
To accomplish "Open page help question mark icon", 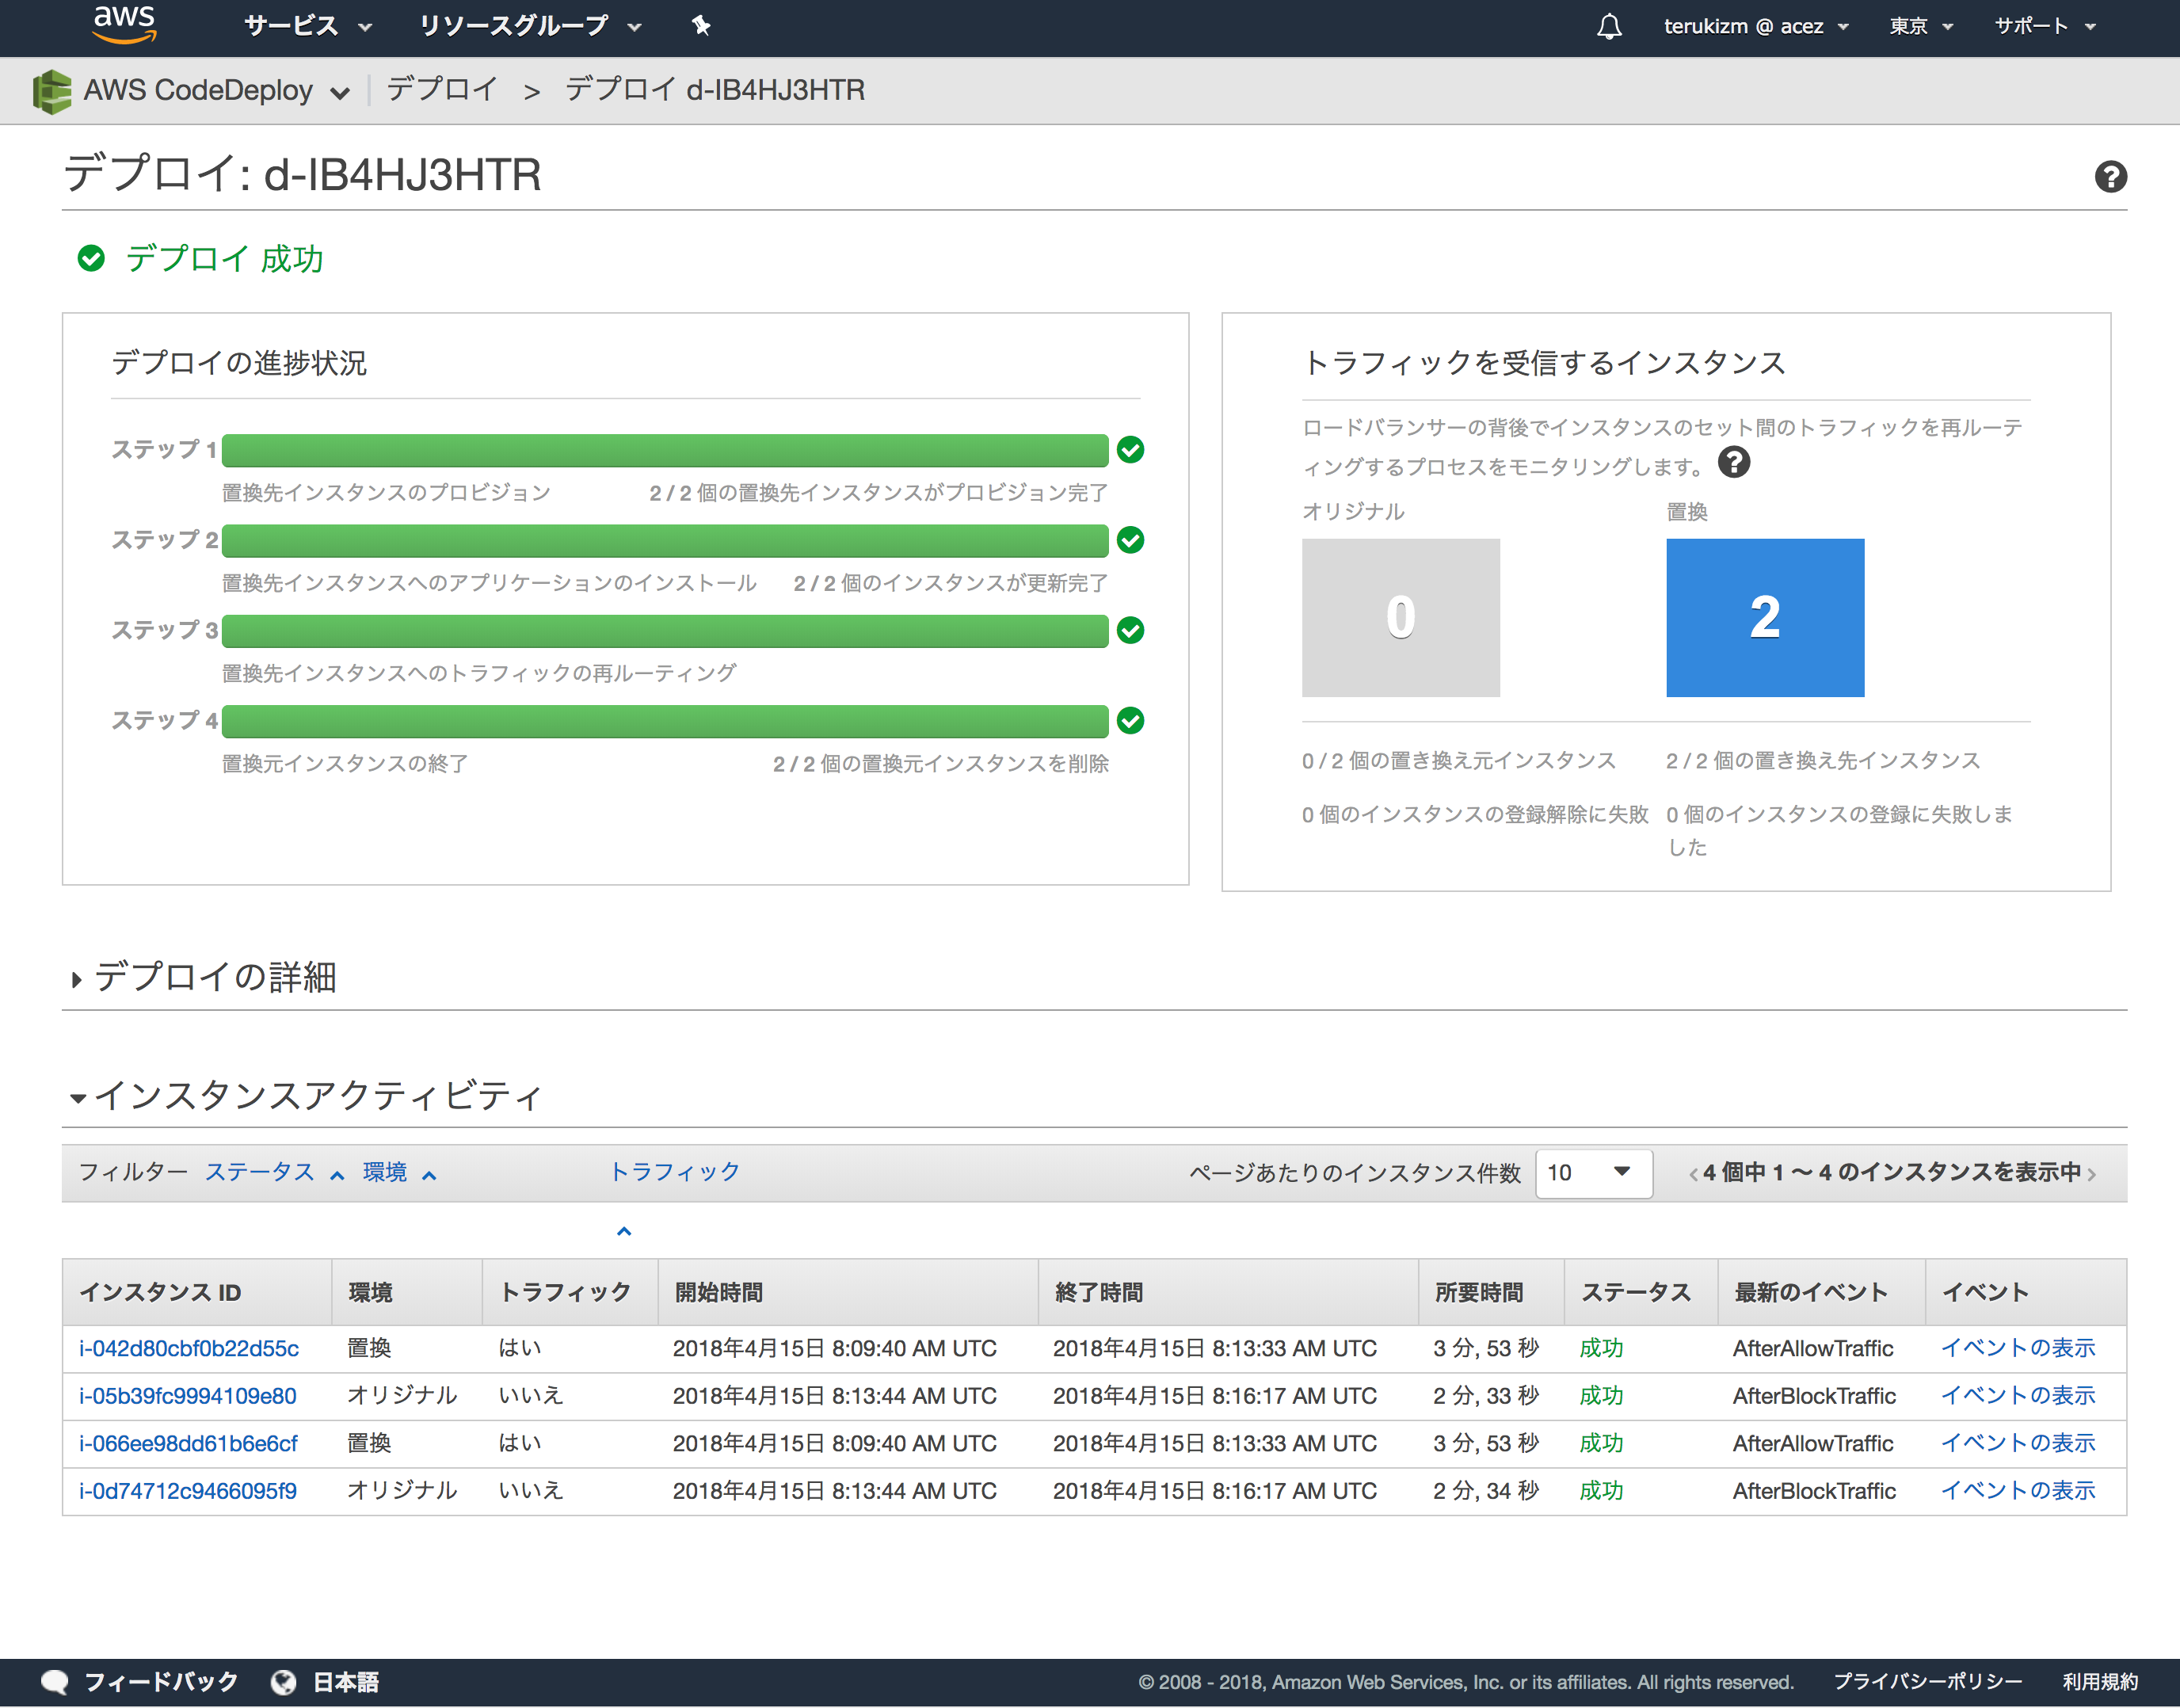I will (2110, 176).
